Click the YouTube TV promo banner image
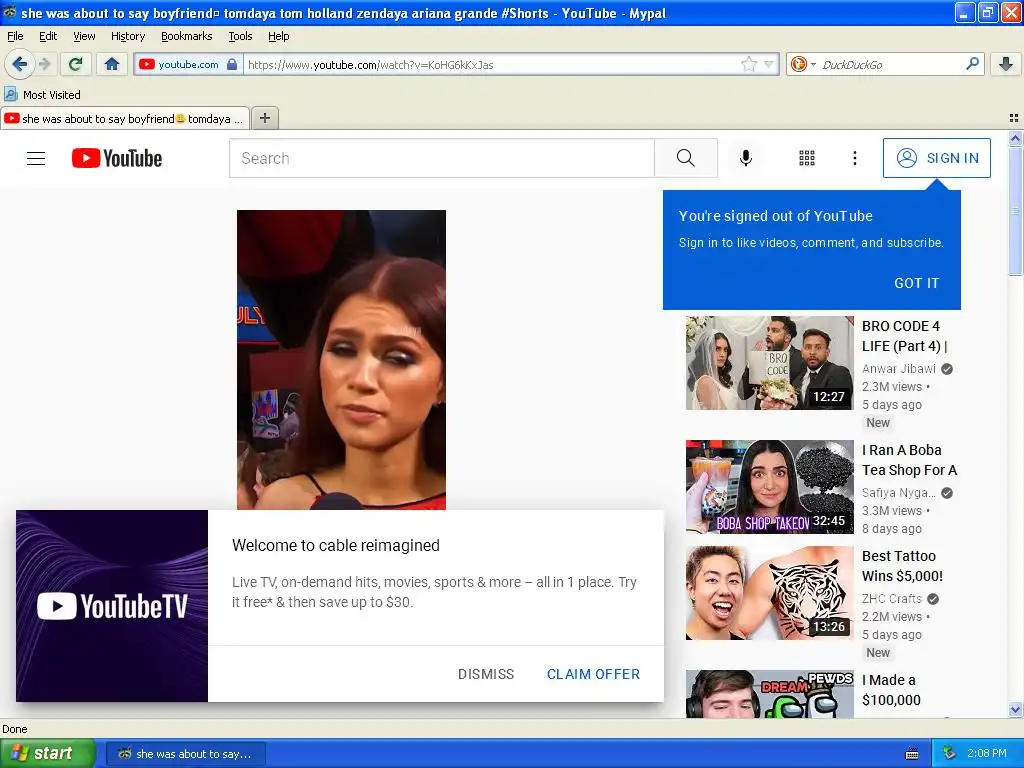This screenshot has width=1024, height=768. [x=112, y=606]
